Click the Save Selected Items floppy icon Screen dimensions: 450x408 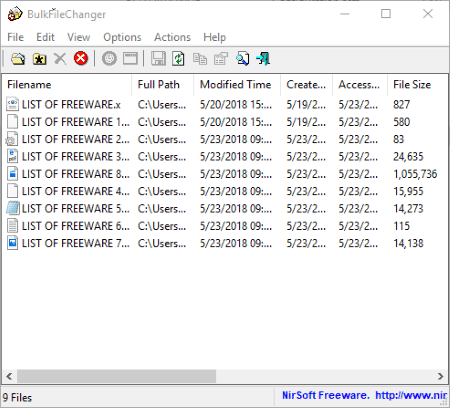[x=158, y=59]
